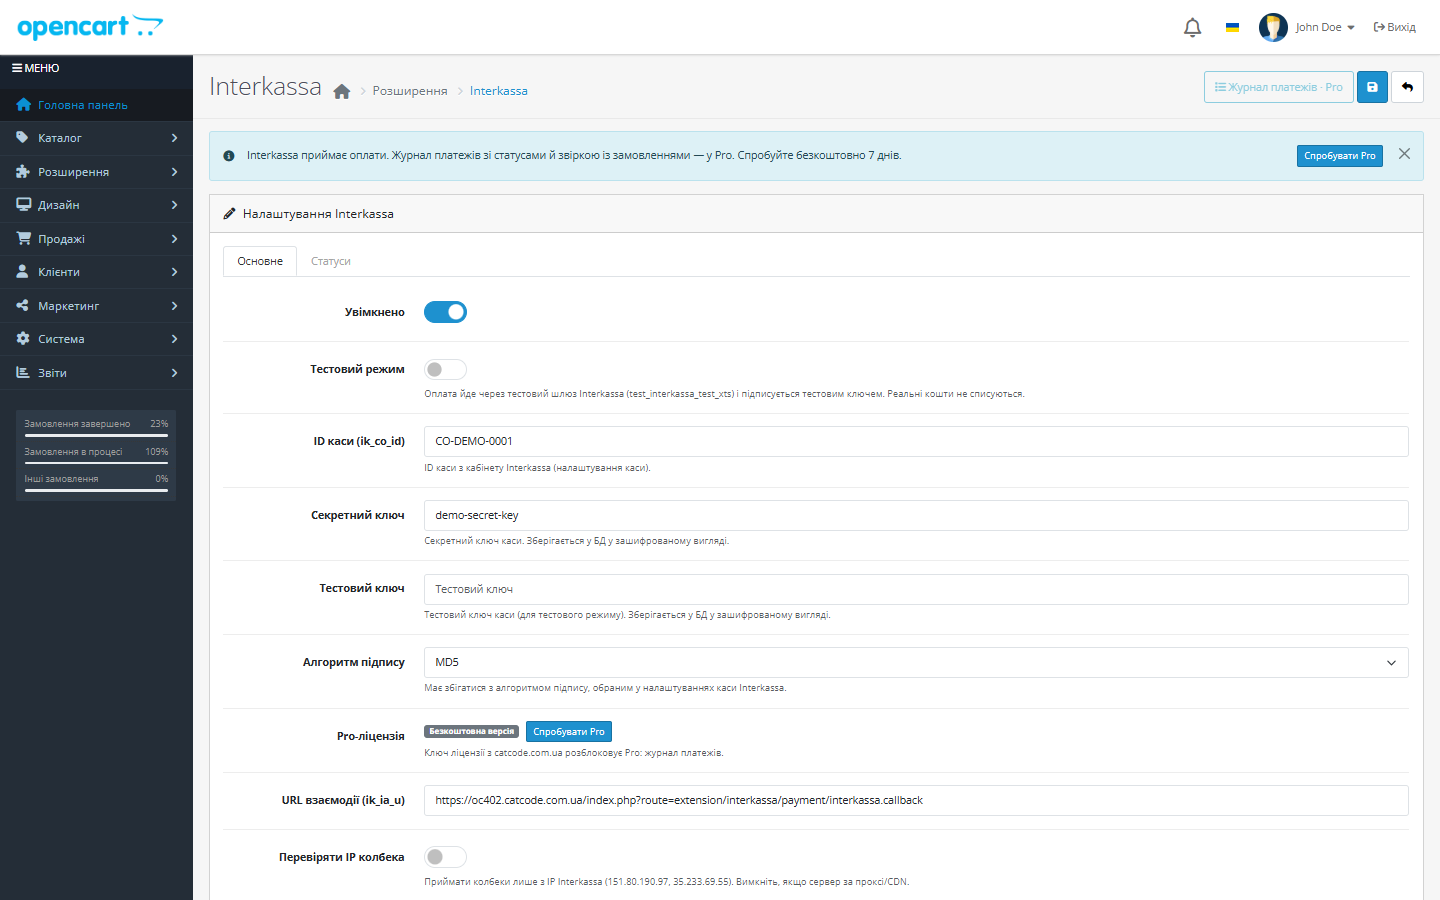
Task: Toggle Перевіряти IP колбека switch
Action: click(445, 857)
